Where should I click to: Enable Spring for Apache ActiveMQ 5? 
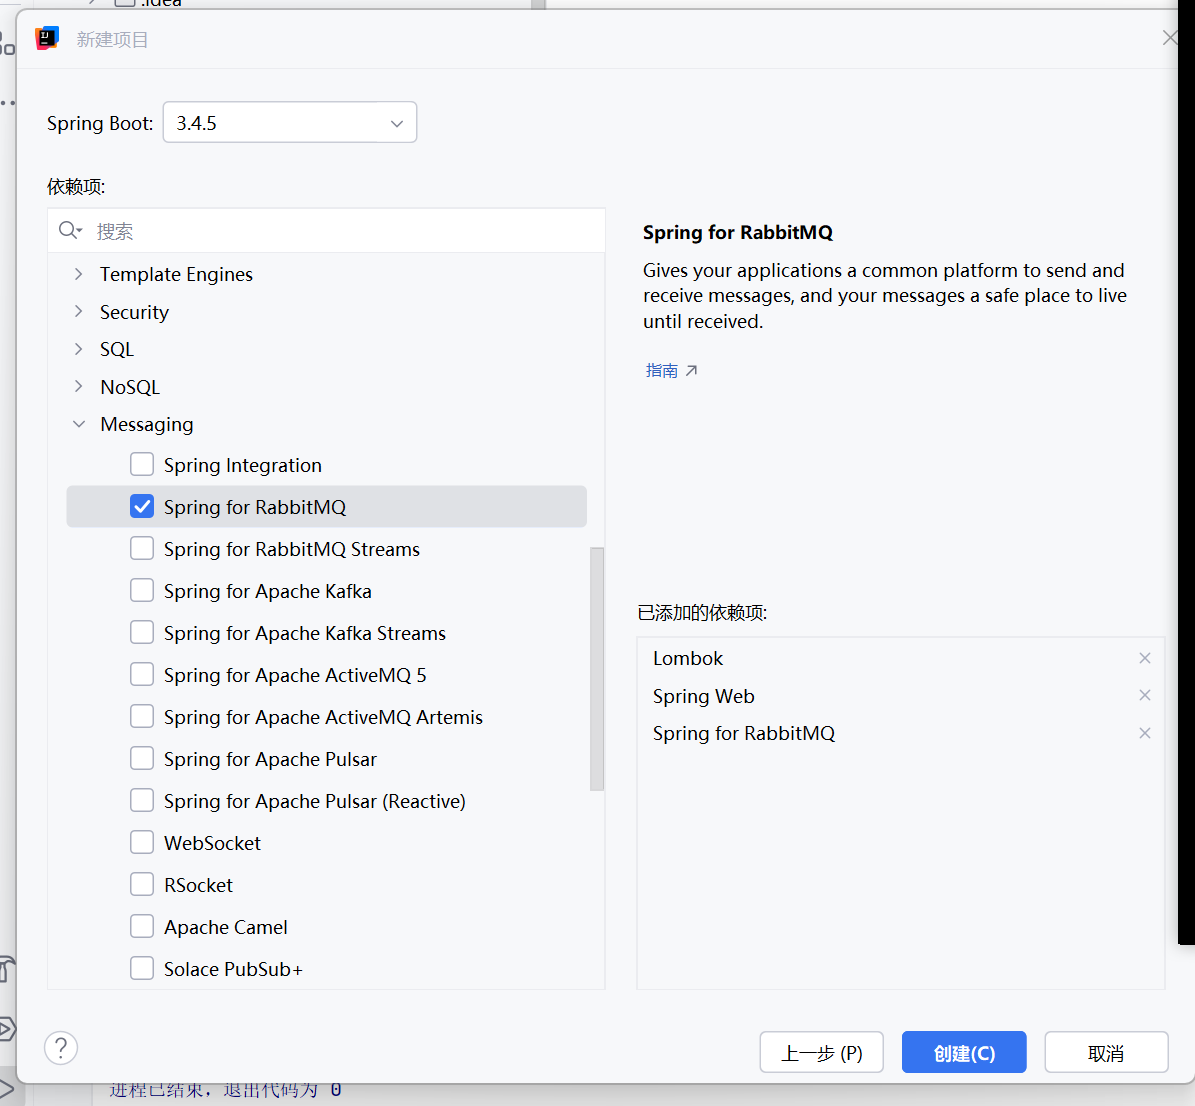(142, 674)
